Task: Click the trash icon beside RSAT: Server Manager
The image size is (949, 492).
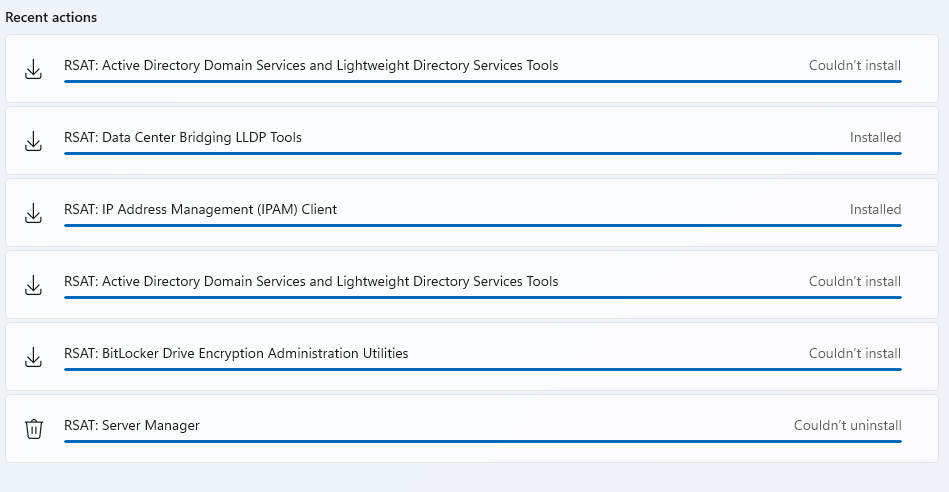Action: coord(33,429)
